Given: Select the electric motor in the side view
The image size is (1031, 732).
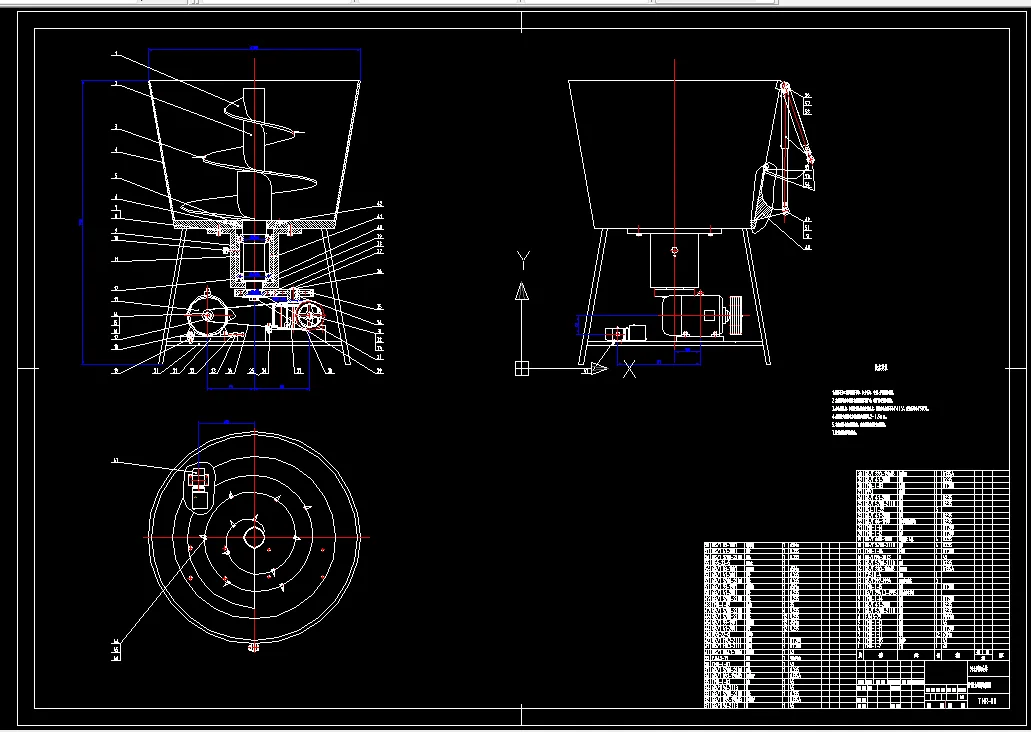Looking at the screenshot, I should coord(692,316).
